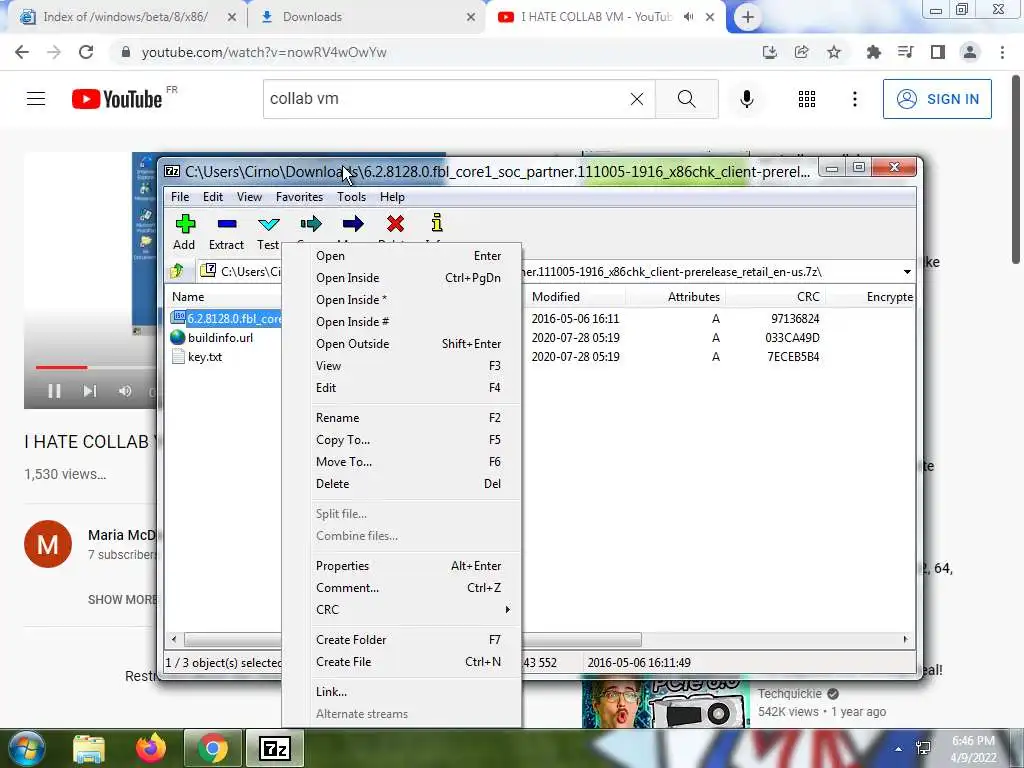
Task: Open the Chrome extensions puzzle icon
Action: coord(873,52)
